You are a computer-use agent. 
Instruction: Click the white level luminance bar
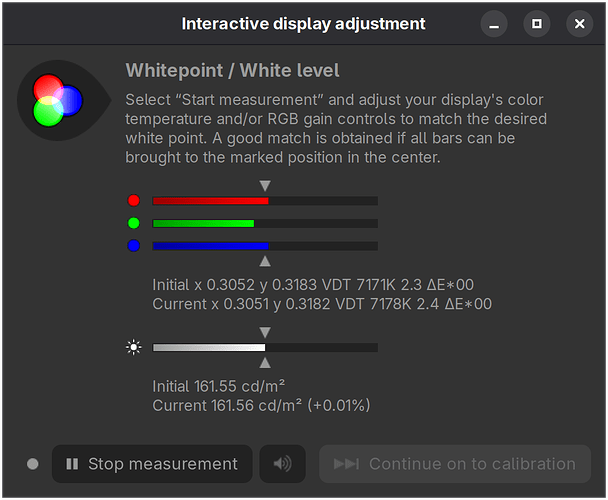265,347
